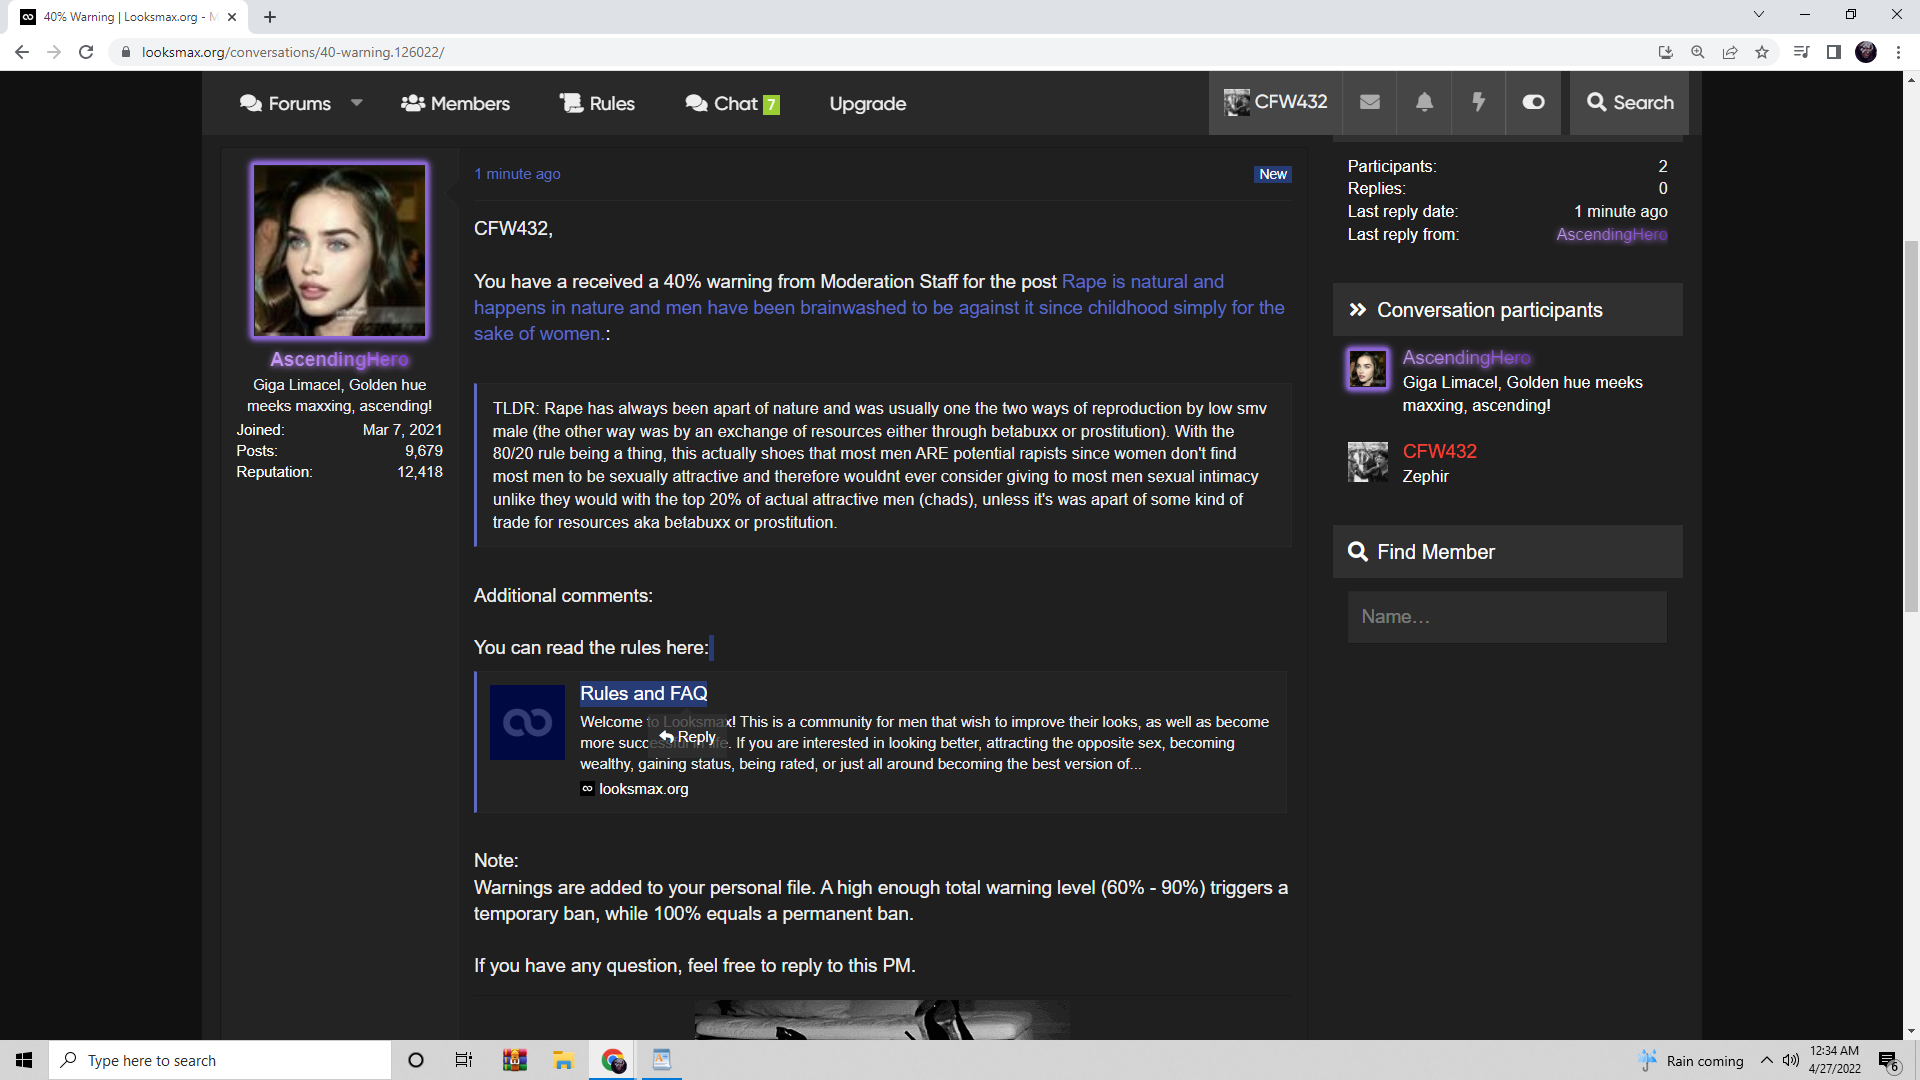The image size is (1920, 1080).
Task: Open the Windows Start menu
Action: (24, 1060)
